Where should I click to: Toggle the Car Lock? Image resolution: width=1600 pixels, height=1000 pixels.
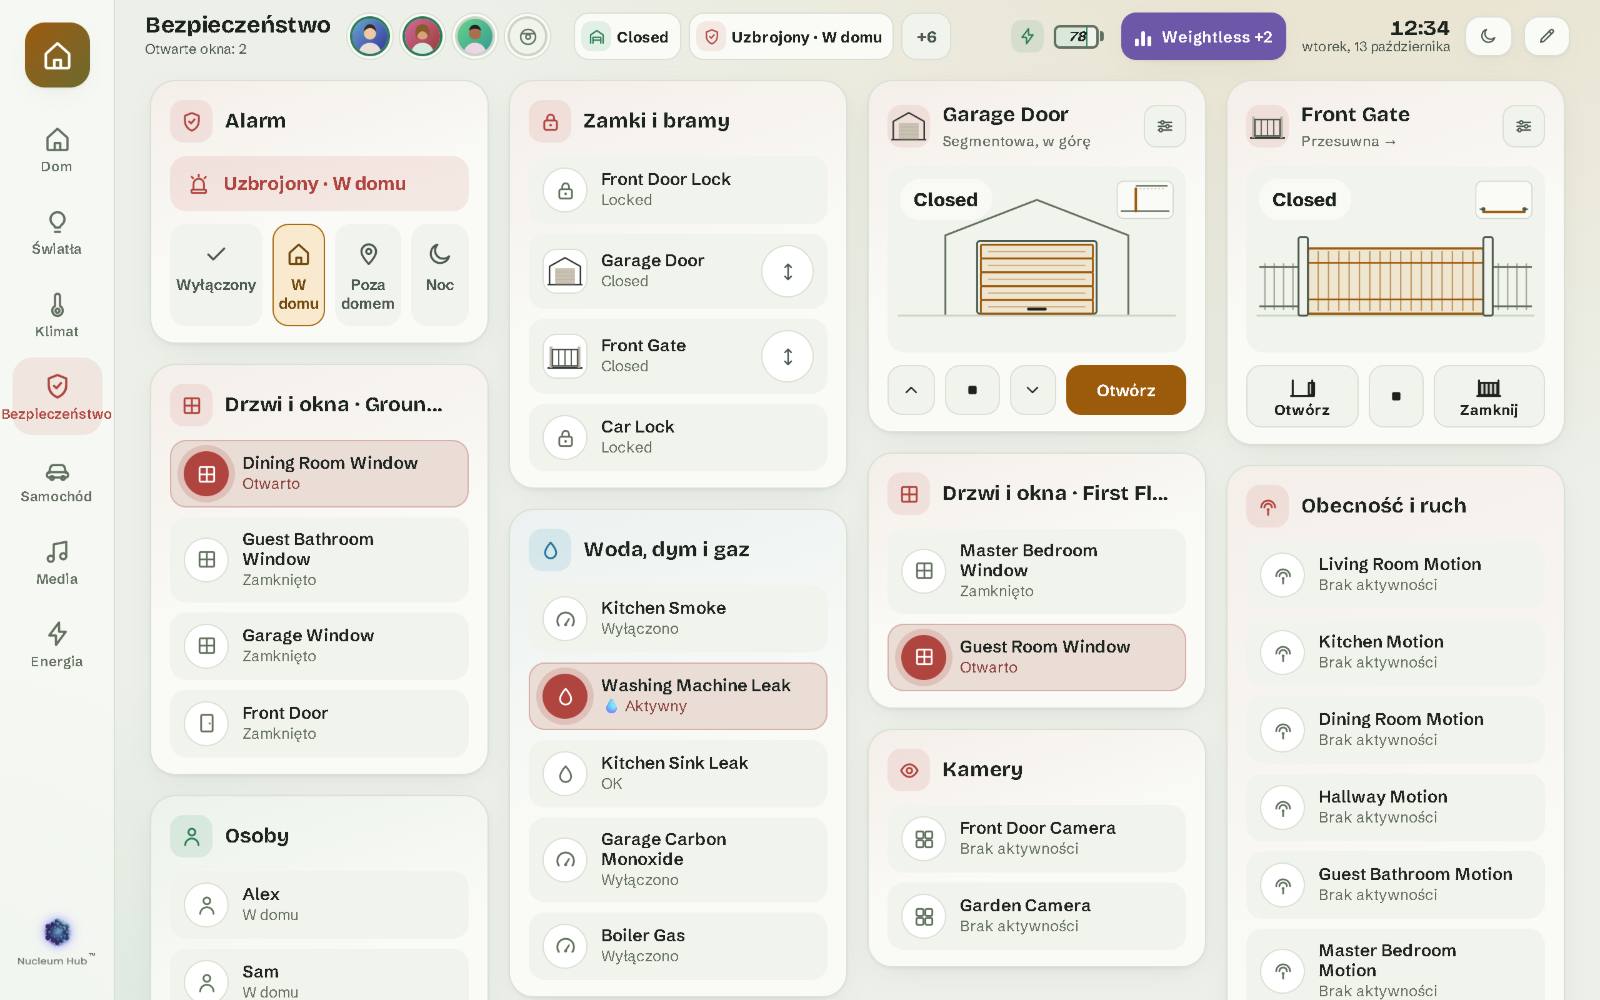(678, 437)
